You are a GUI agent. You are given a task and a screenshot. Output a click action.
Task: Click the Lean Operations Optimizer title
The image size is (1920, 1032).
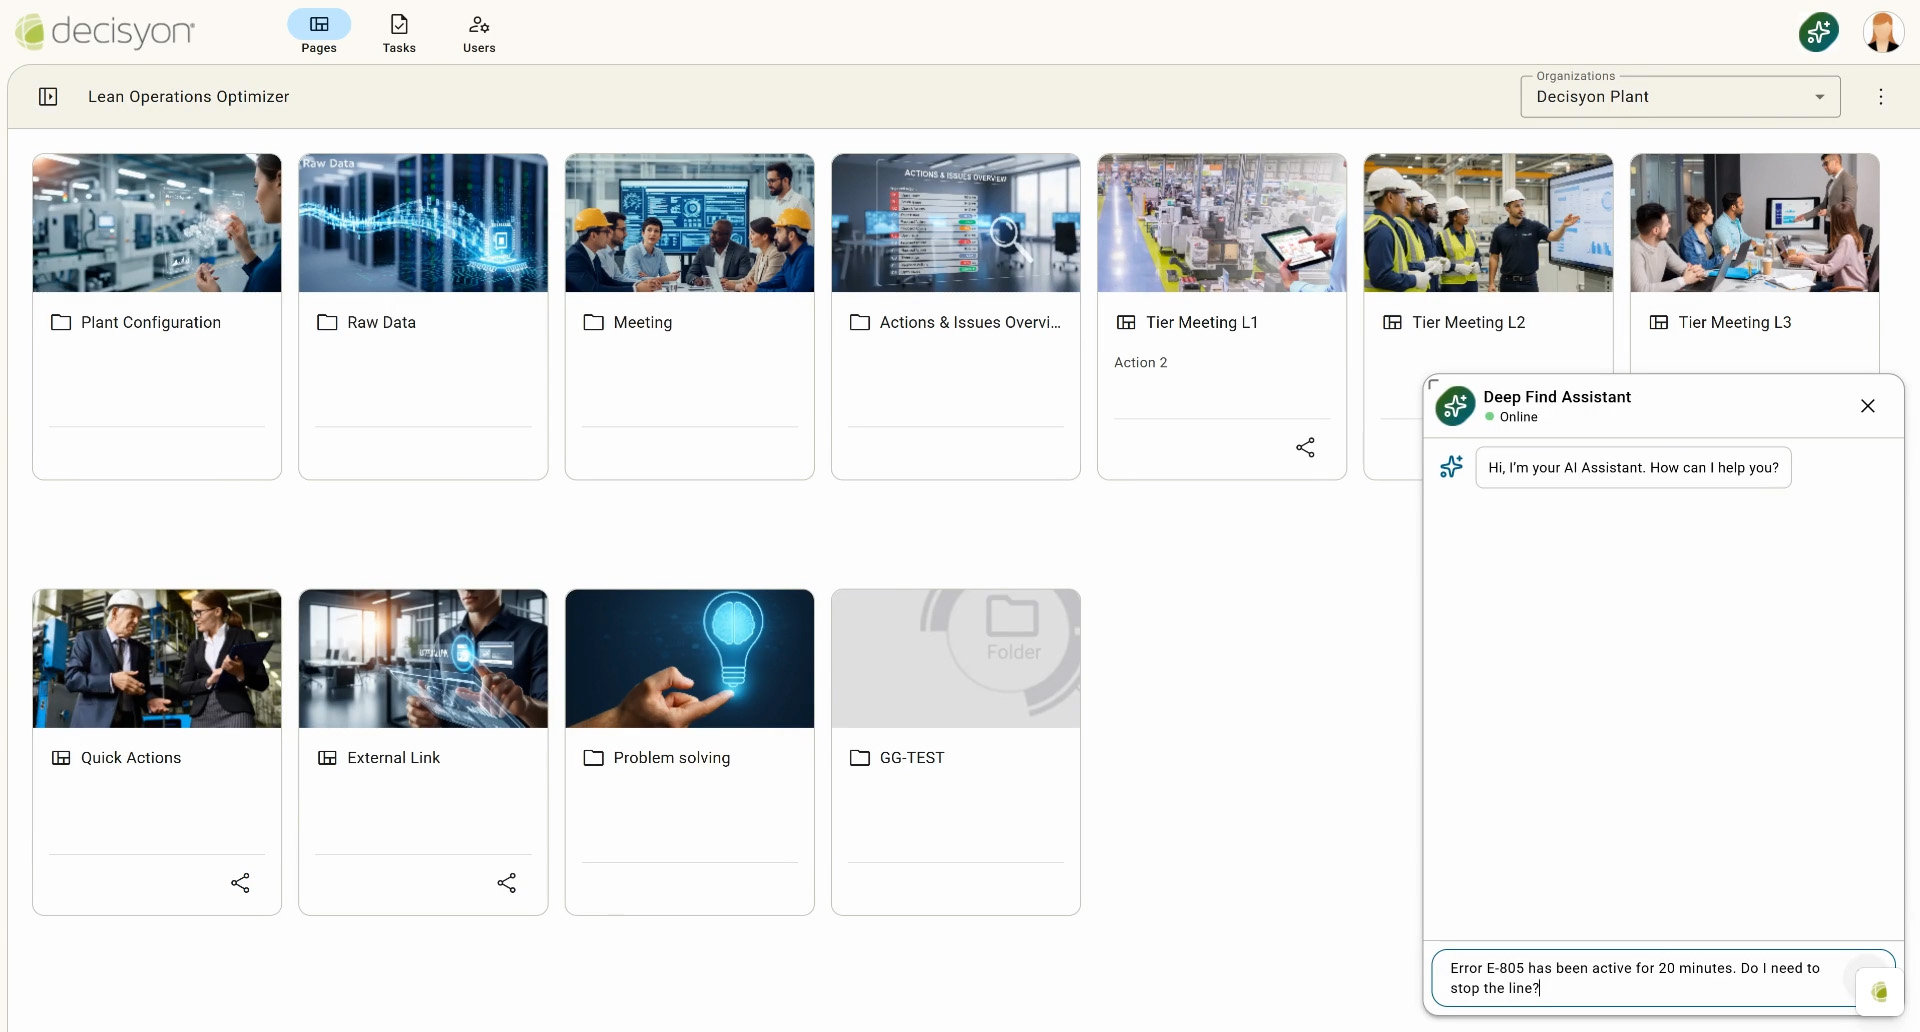[x=188, y=97]
